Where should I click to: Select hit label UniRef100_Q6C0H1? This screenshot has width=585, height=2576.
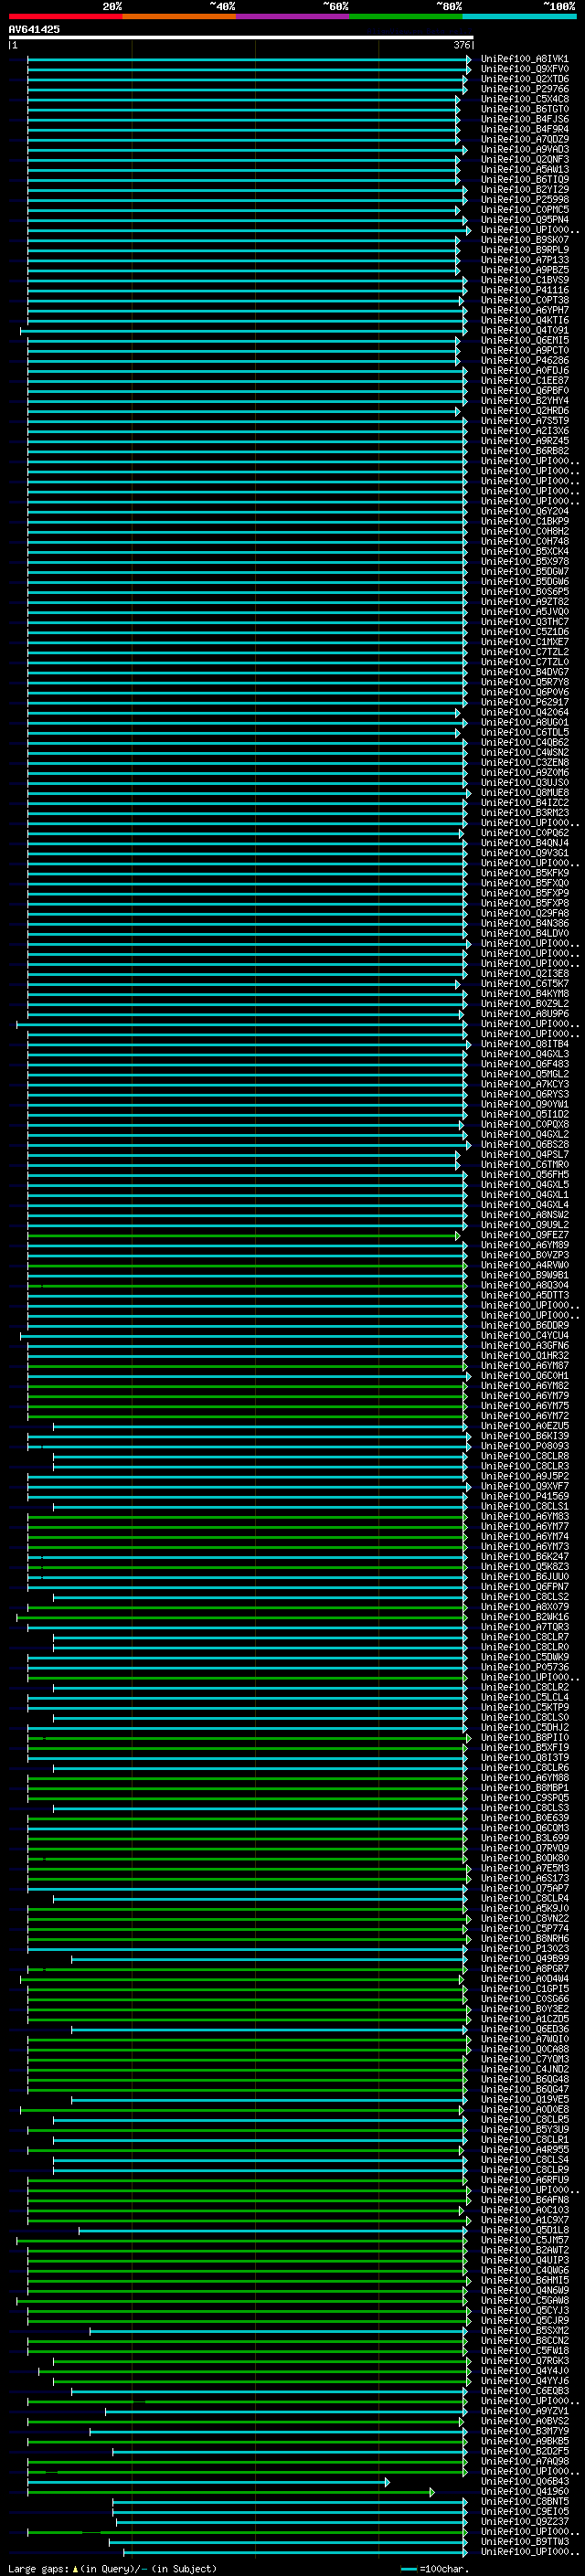[x=525, y=1376]
